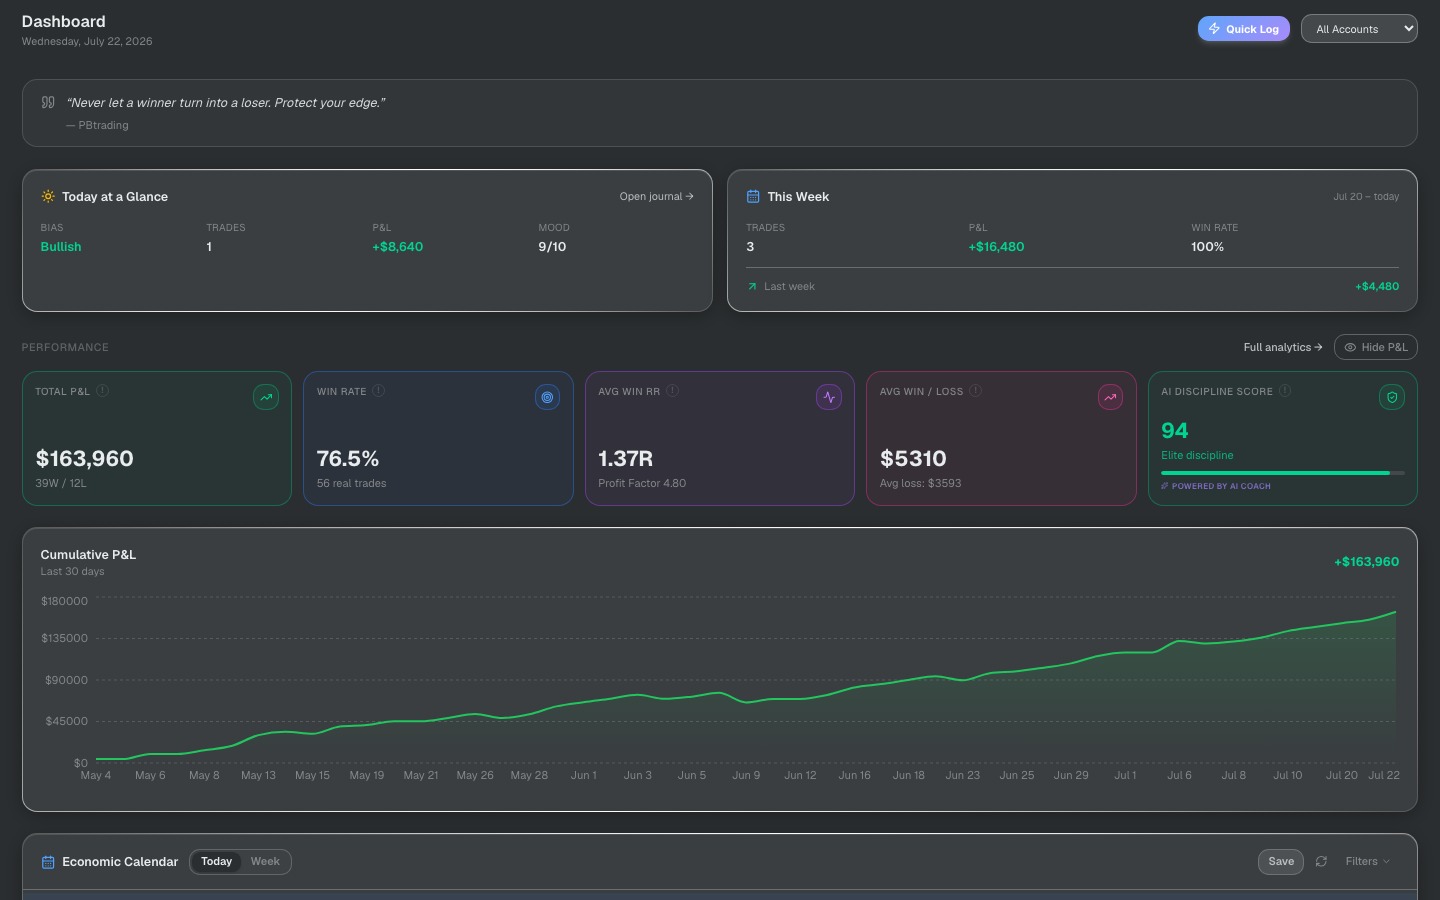The width and height of the screenshot is (1440, 900).
Task: Click the Avg Win / Loss chart icon
Action: [1110, 397]
